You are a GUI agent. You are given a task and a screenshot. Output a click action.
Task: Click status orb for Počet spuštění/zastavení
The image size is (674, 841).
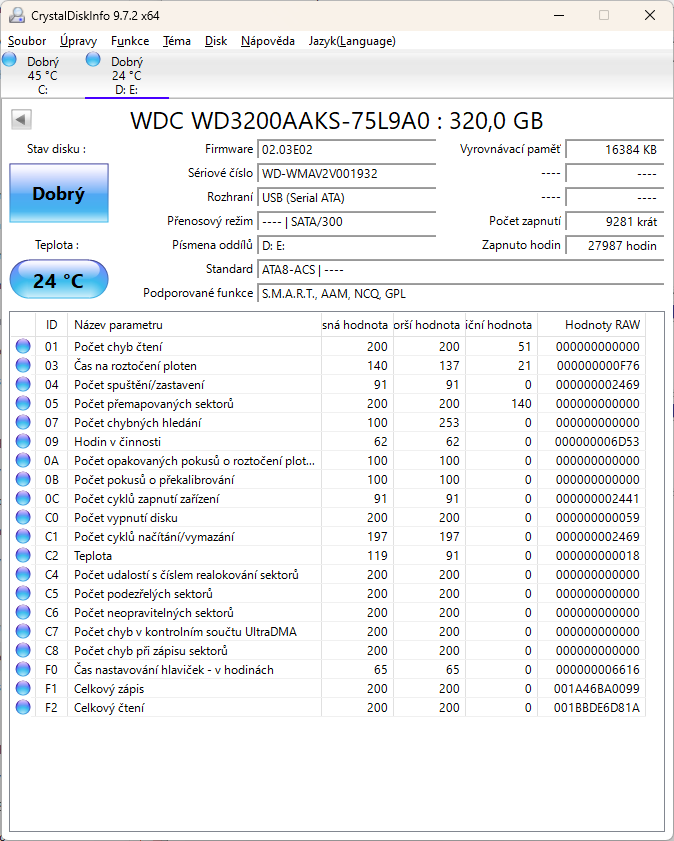[23, 385]
